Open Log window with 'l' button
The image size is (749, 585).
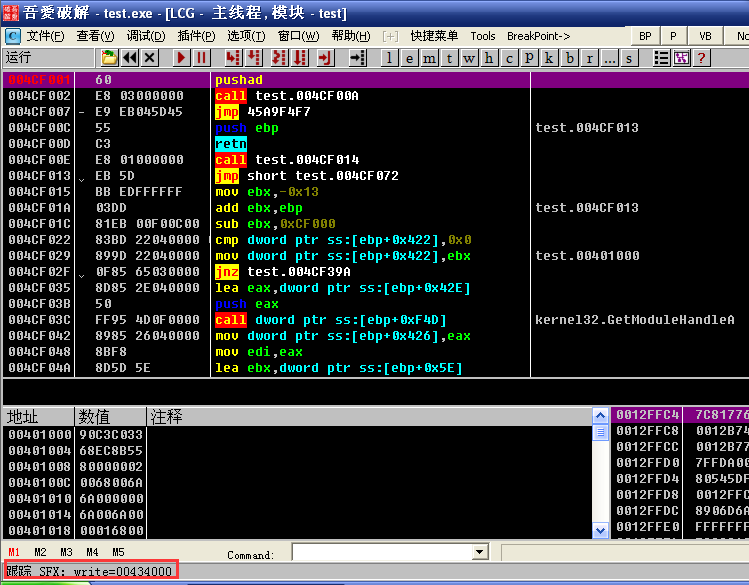pos(390,58)
